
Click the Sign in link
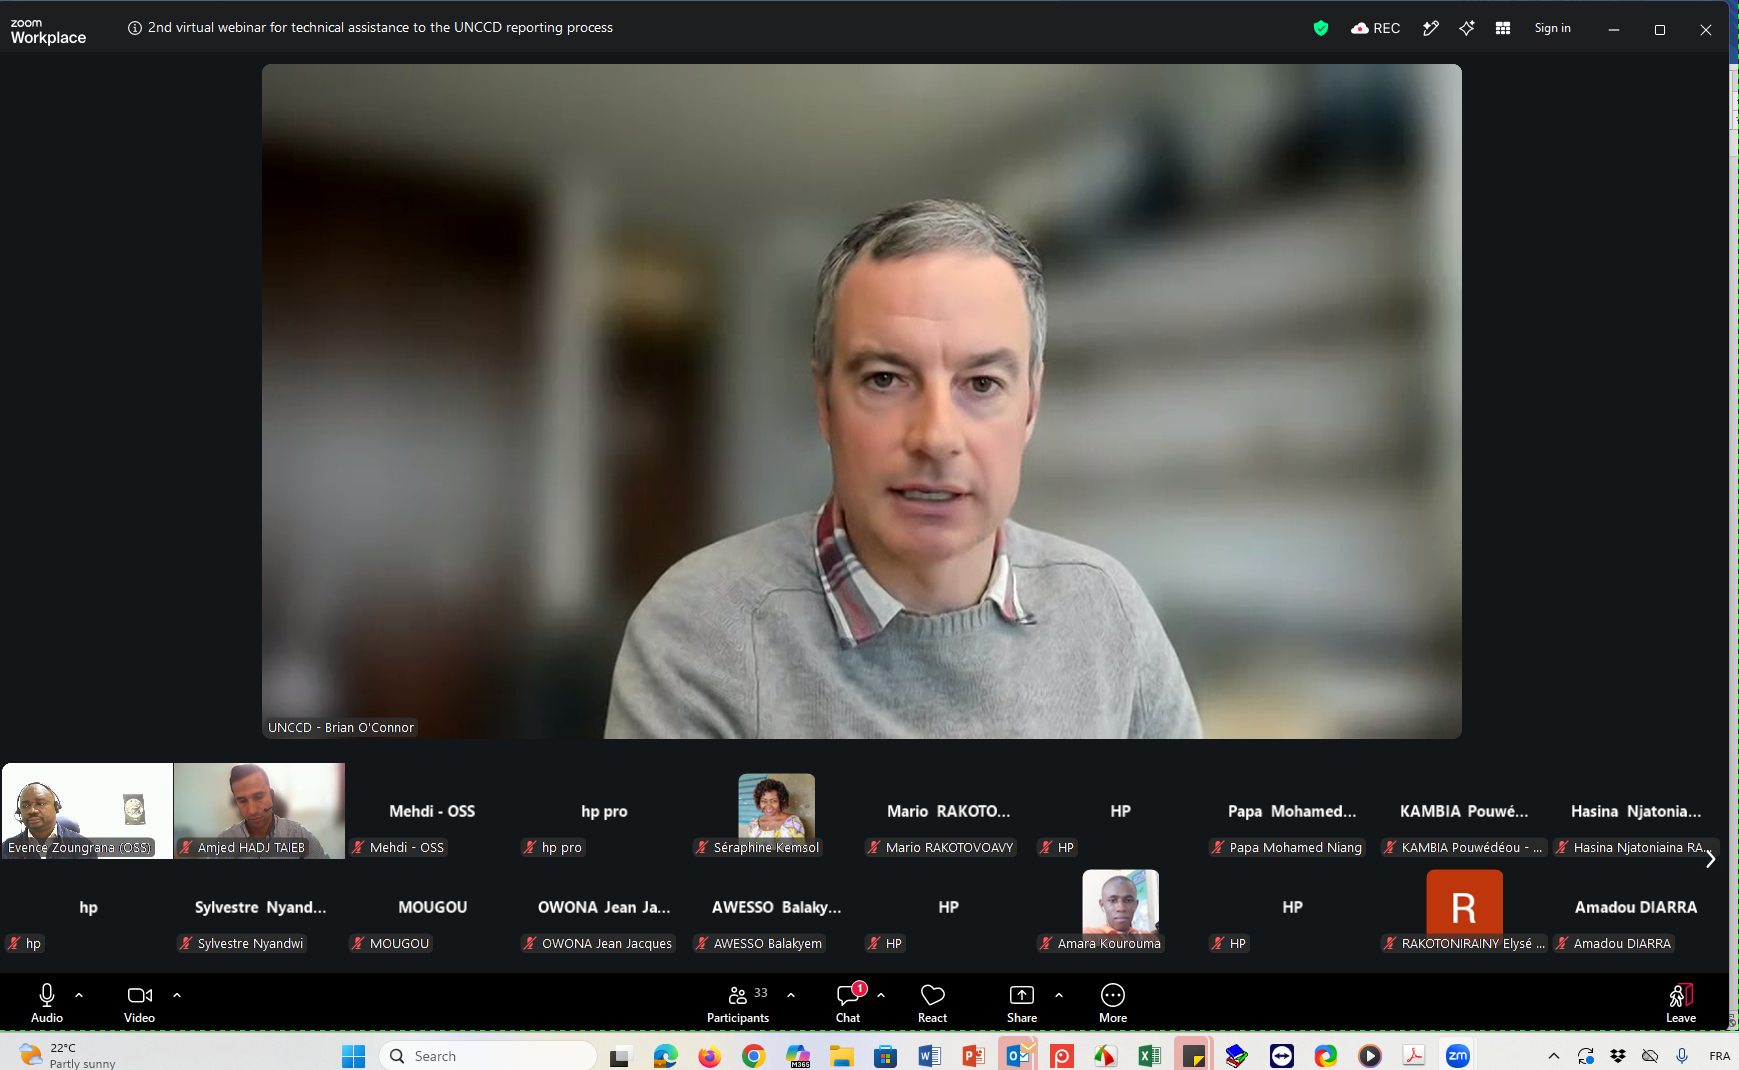point(1552,28)
